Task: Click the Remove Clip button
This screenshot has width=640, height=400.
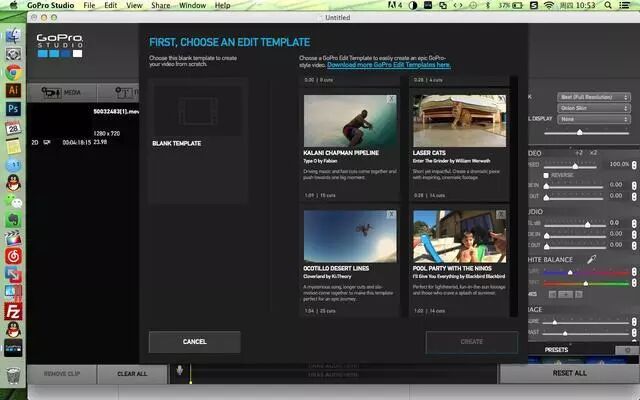Action: [62, 374]
